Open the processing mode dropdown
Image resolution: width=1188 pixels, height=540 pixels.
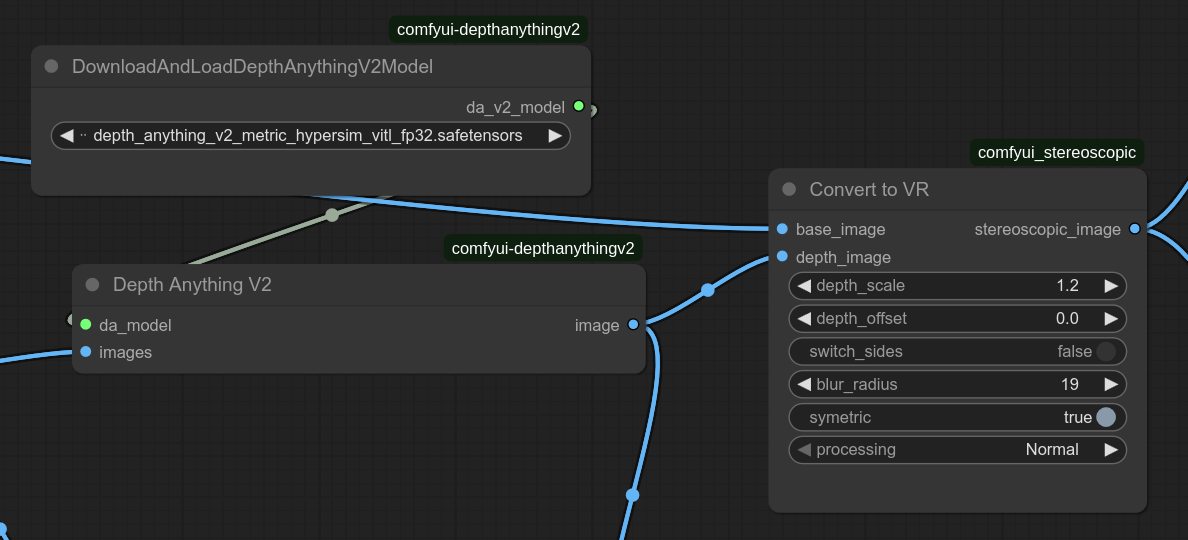click(x=957, y=450)
